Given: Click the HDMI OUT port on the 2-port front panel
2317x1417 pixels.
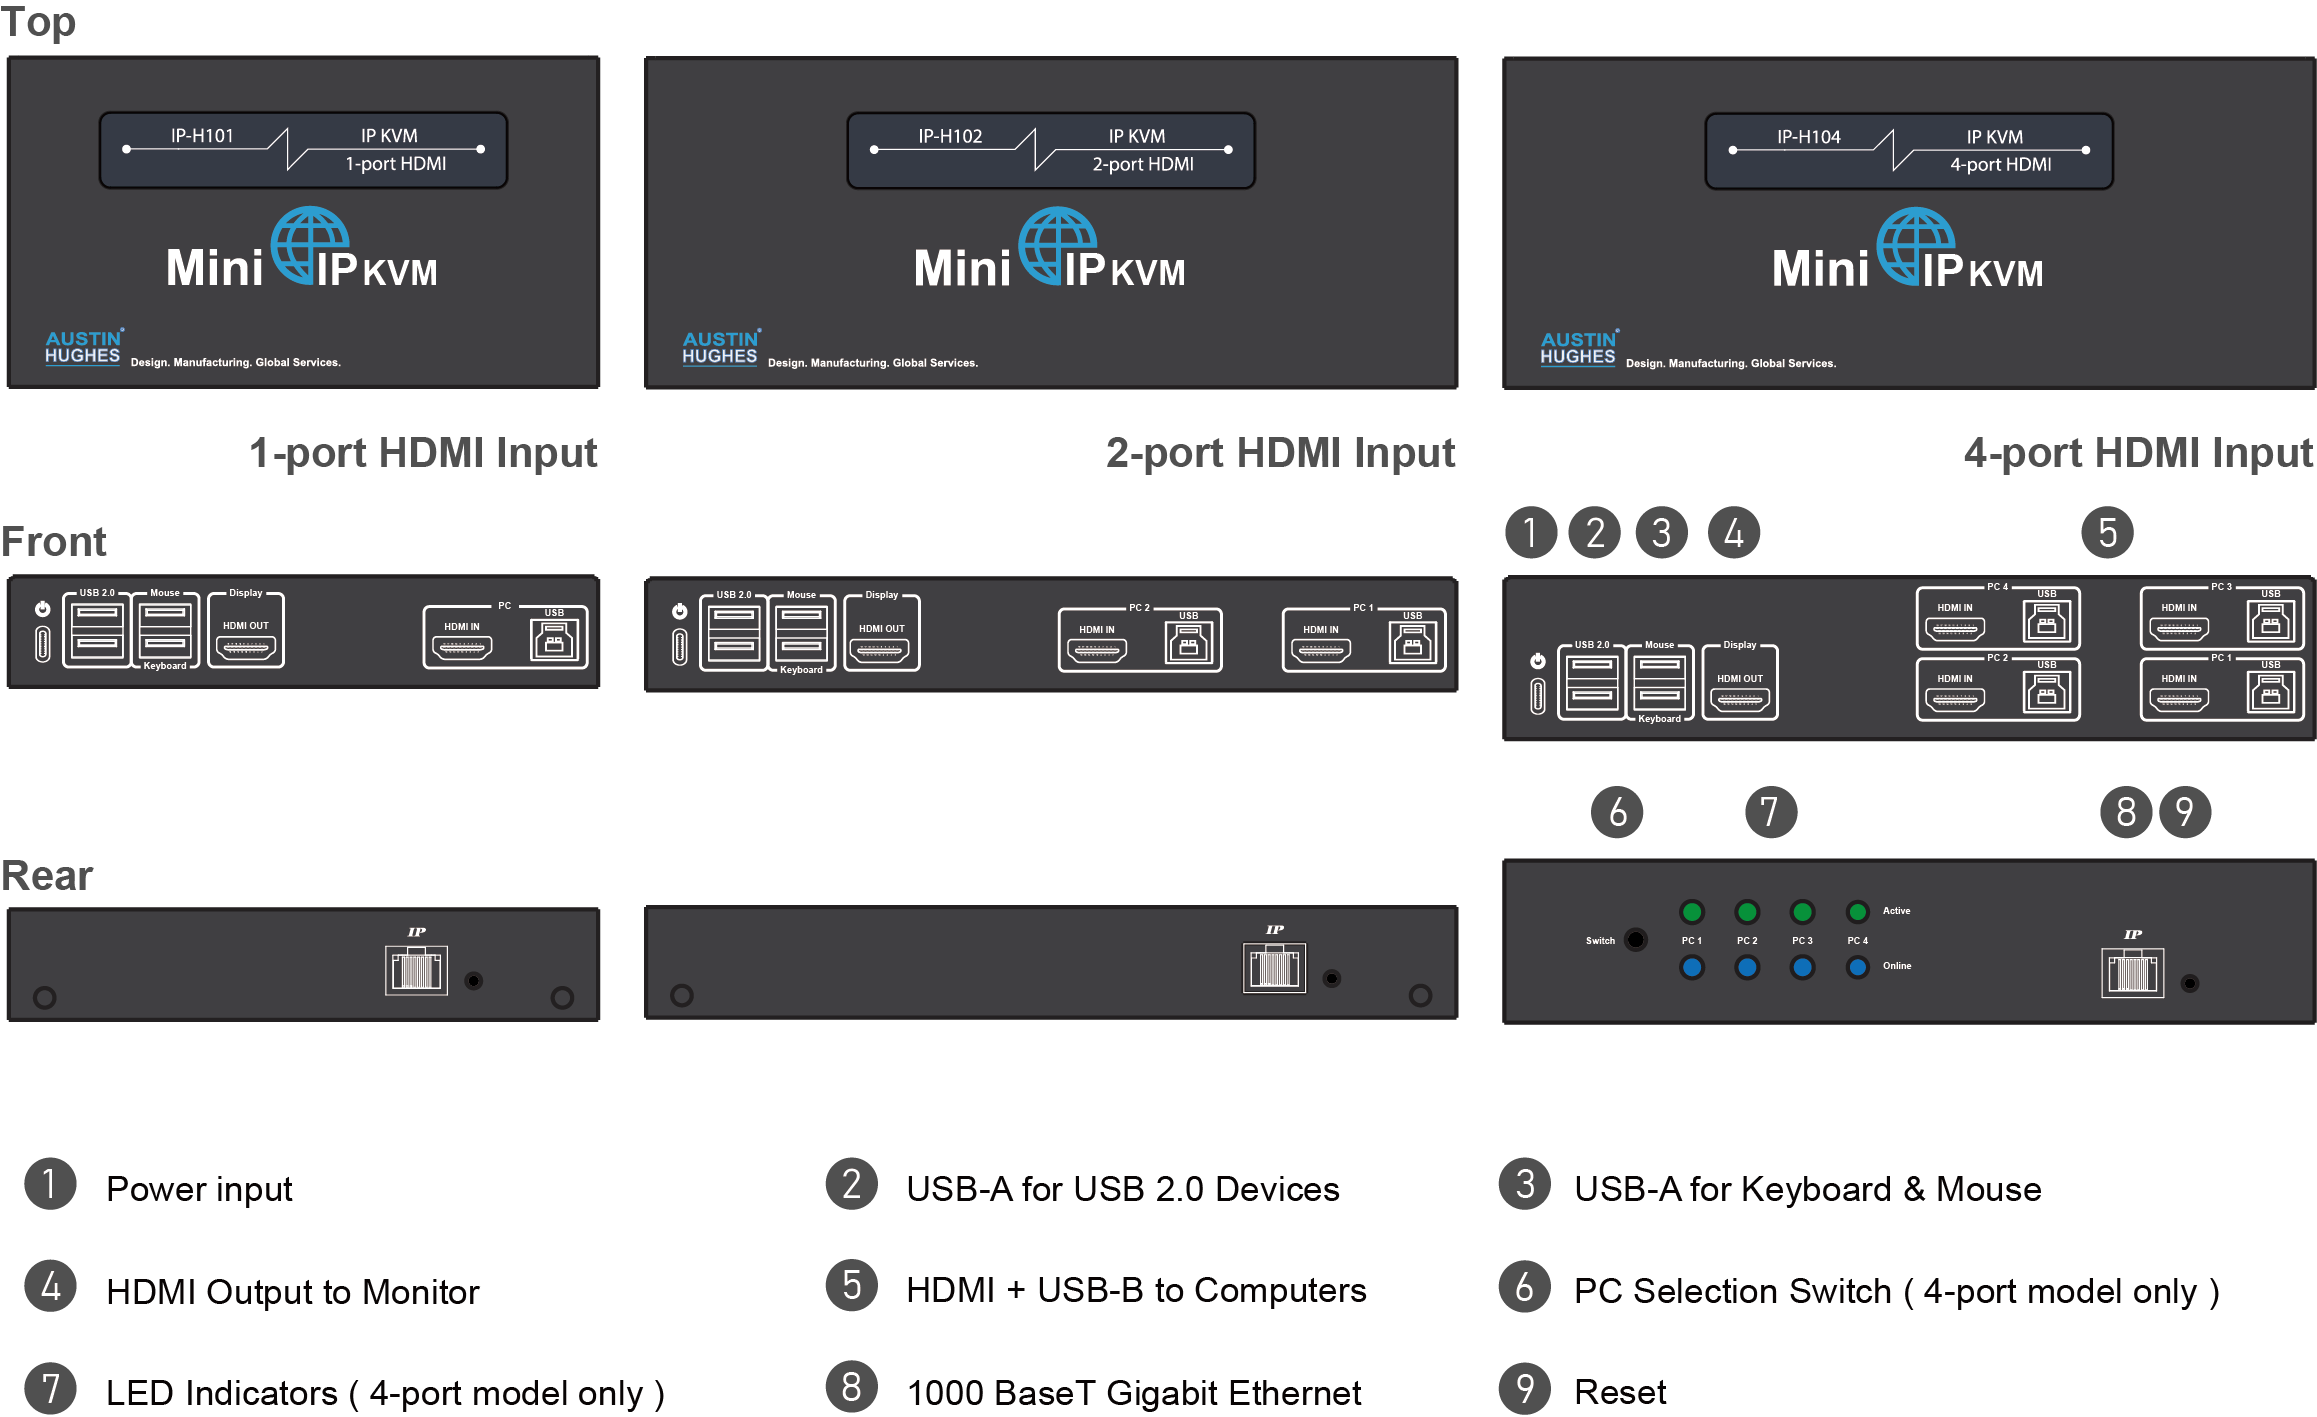Looking at the screenshot, I should 880,651.
